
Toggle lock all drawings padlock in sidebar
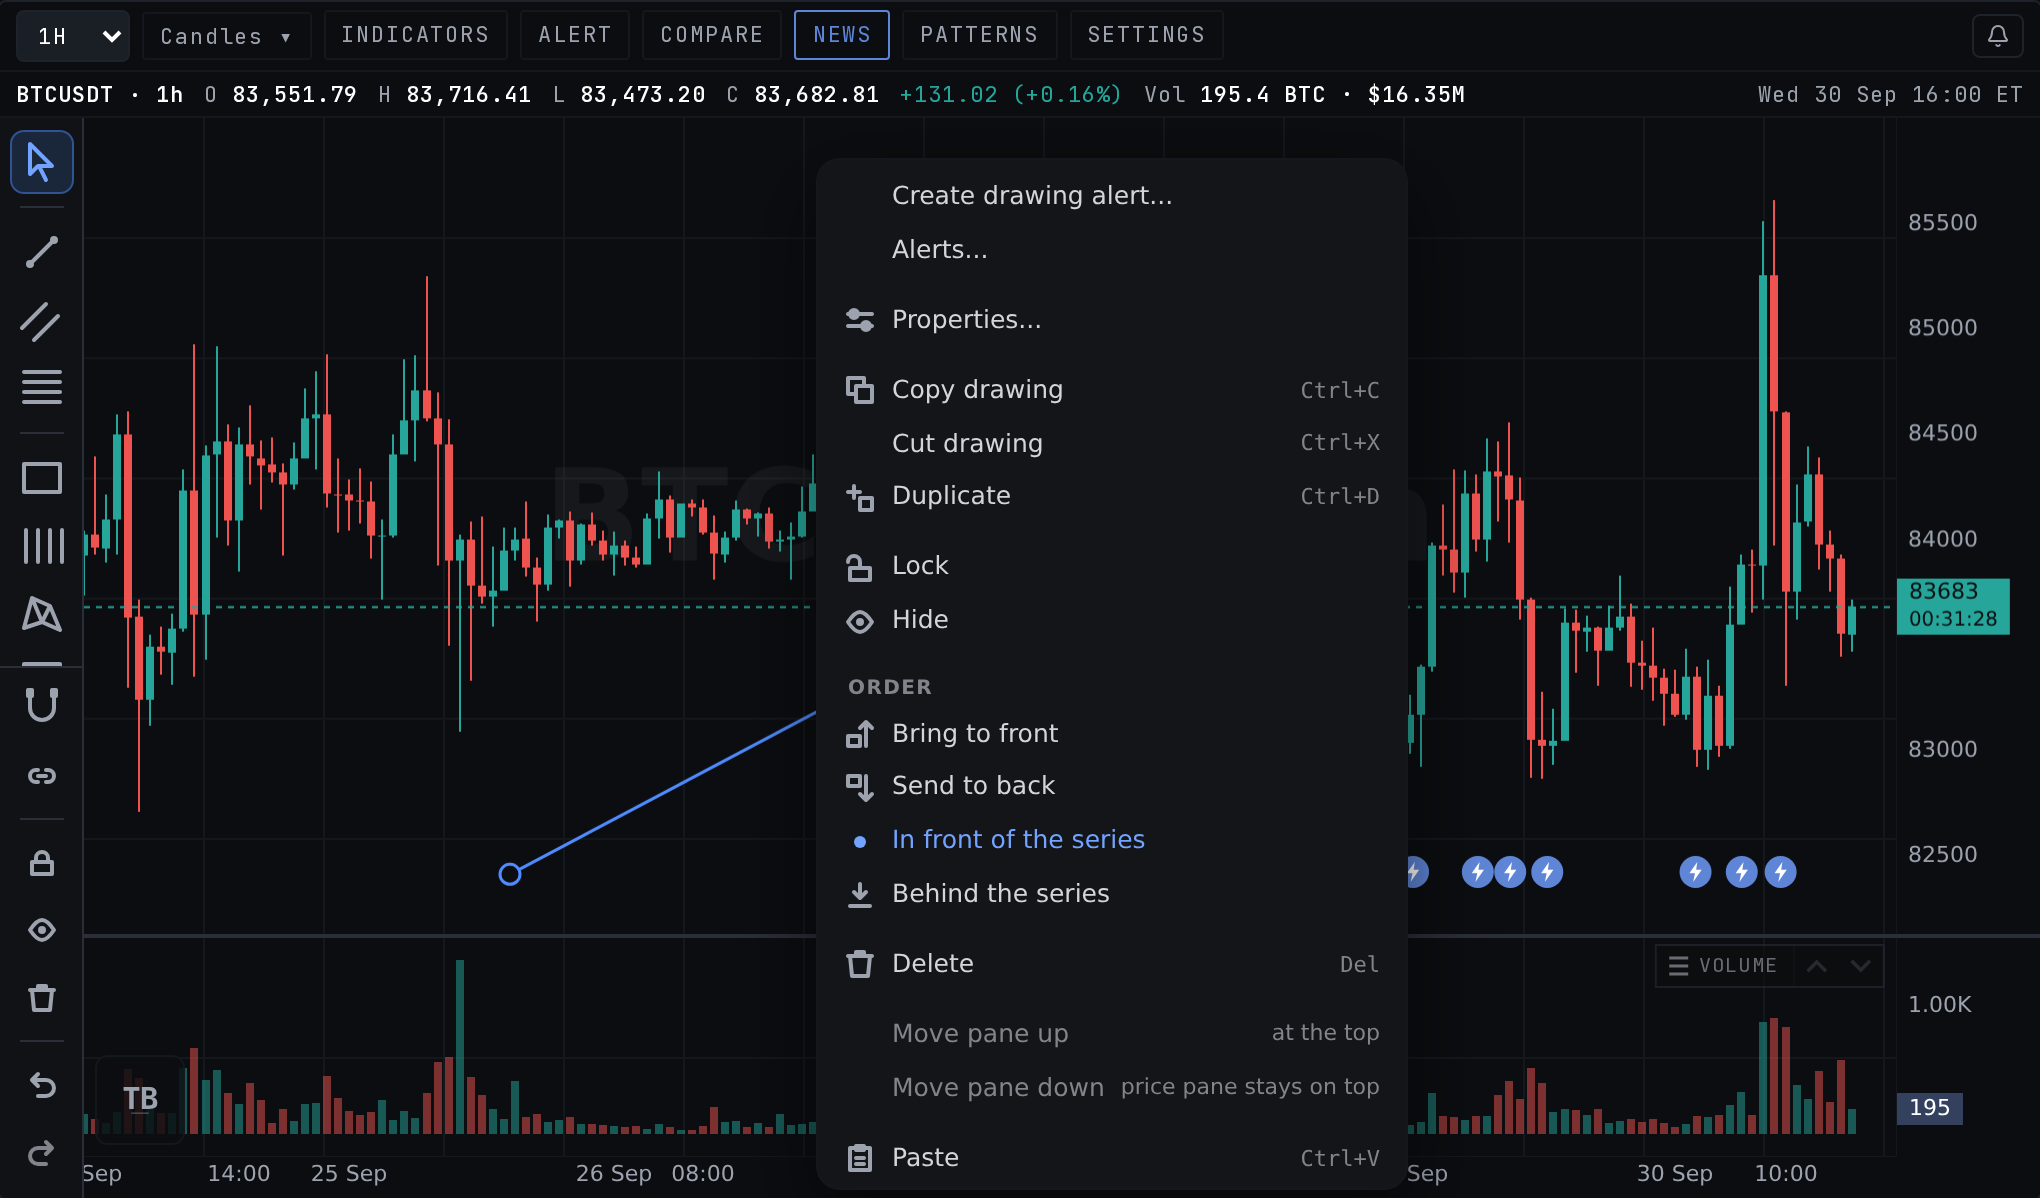(x=42, y=863)
